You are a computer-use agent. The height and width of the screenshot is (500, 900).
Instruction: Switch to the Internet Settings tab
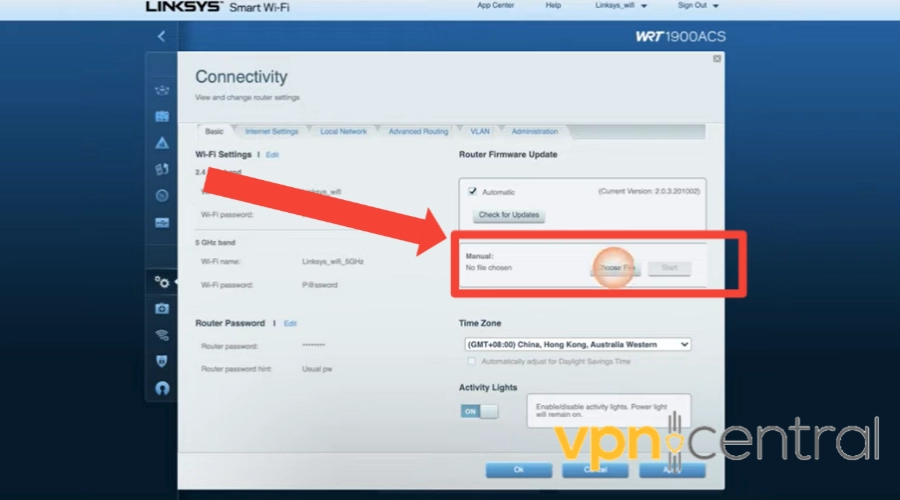271,131
